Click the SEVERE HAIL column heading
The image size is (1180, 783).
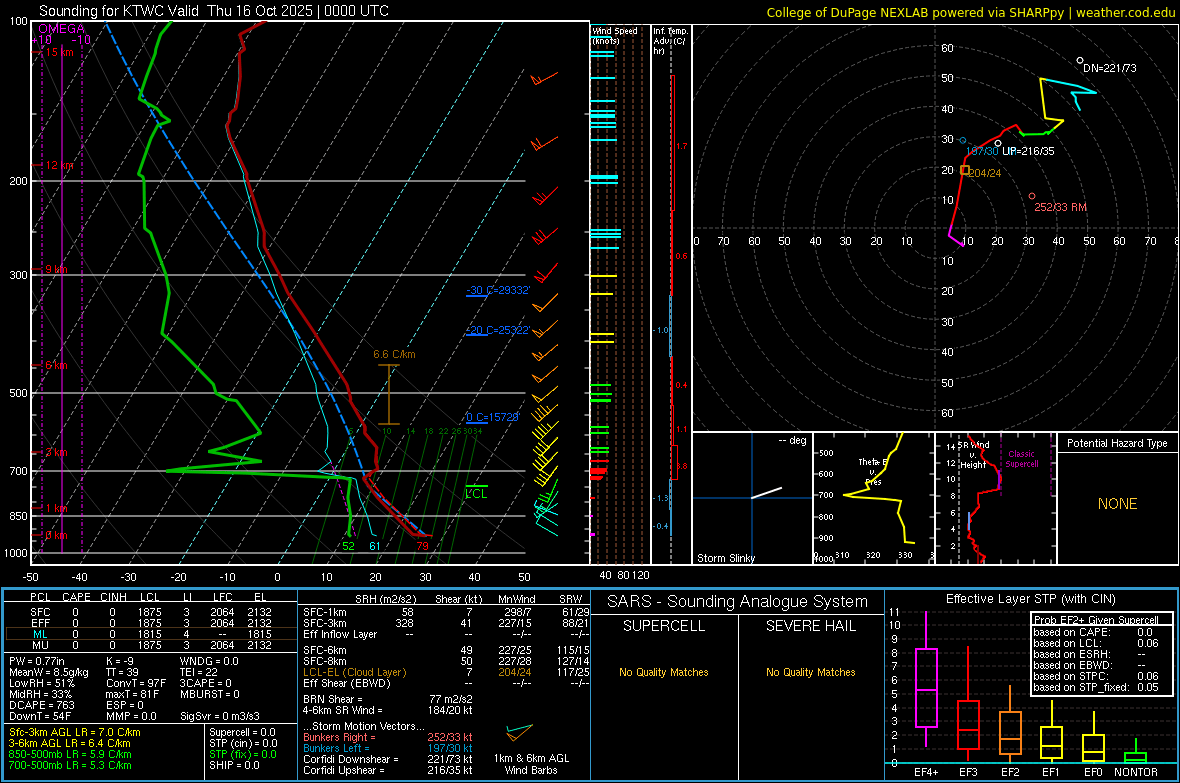(x=810, y=626)
